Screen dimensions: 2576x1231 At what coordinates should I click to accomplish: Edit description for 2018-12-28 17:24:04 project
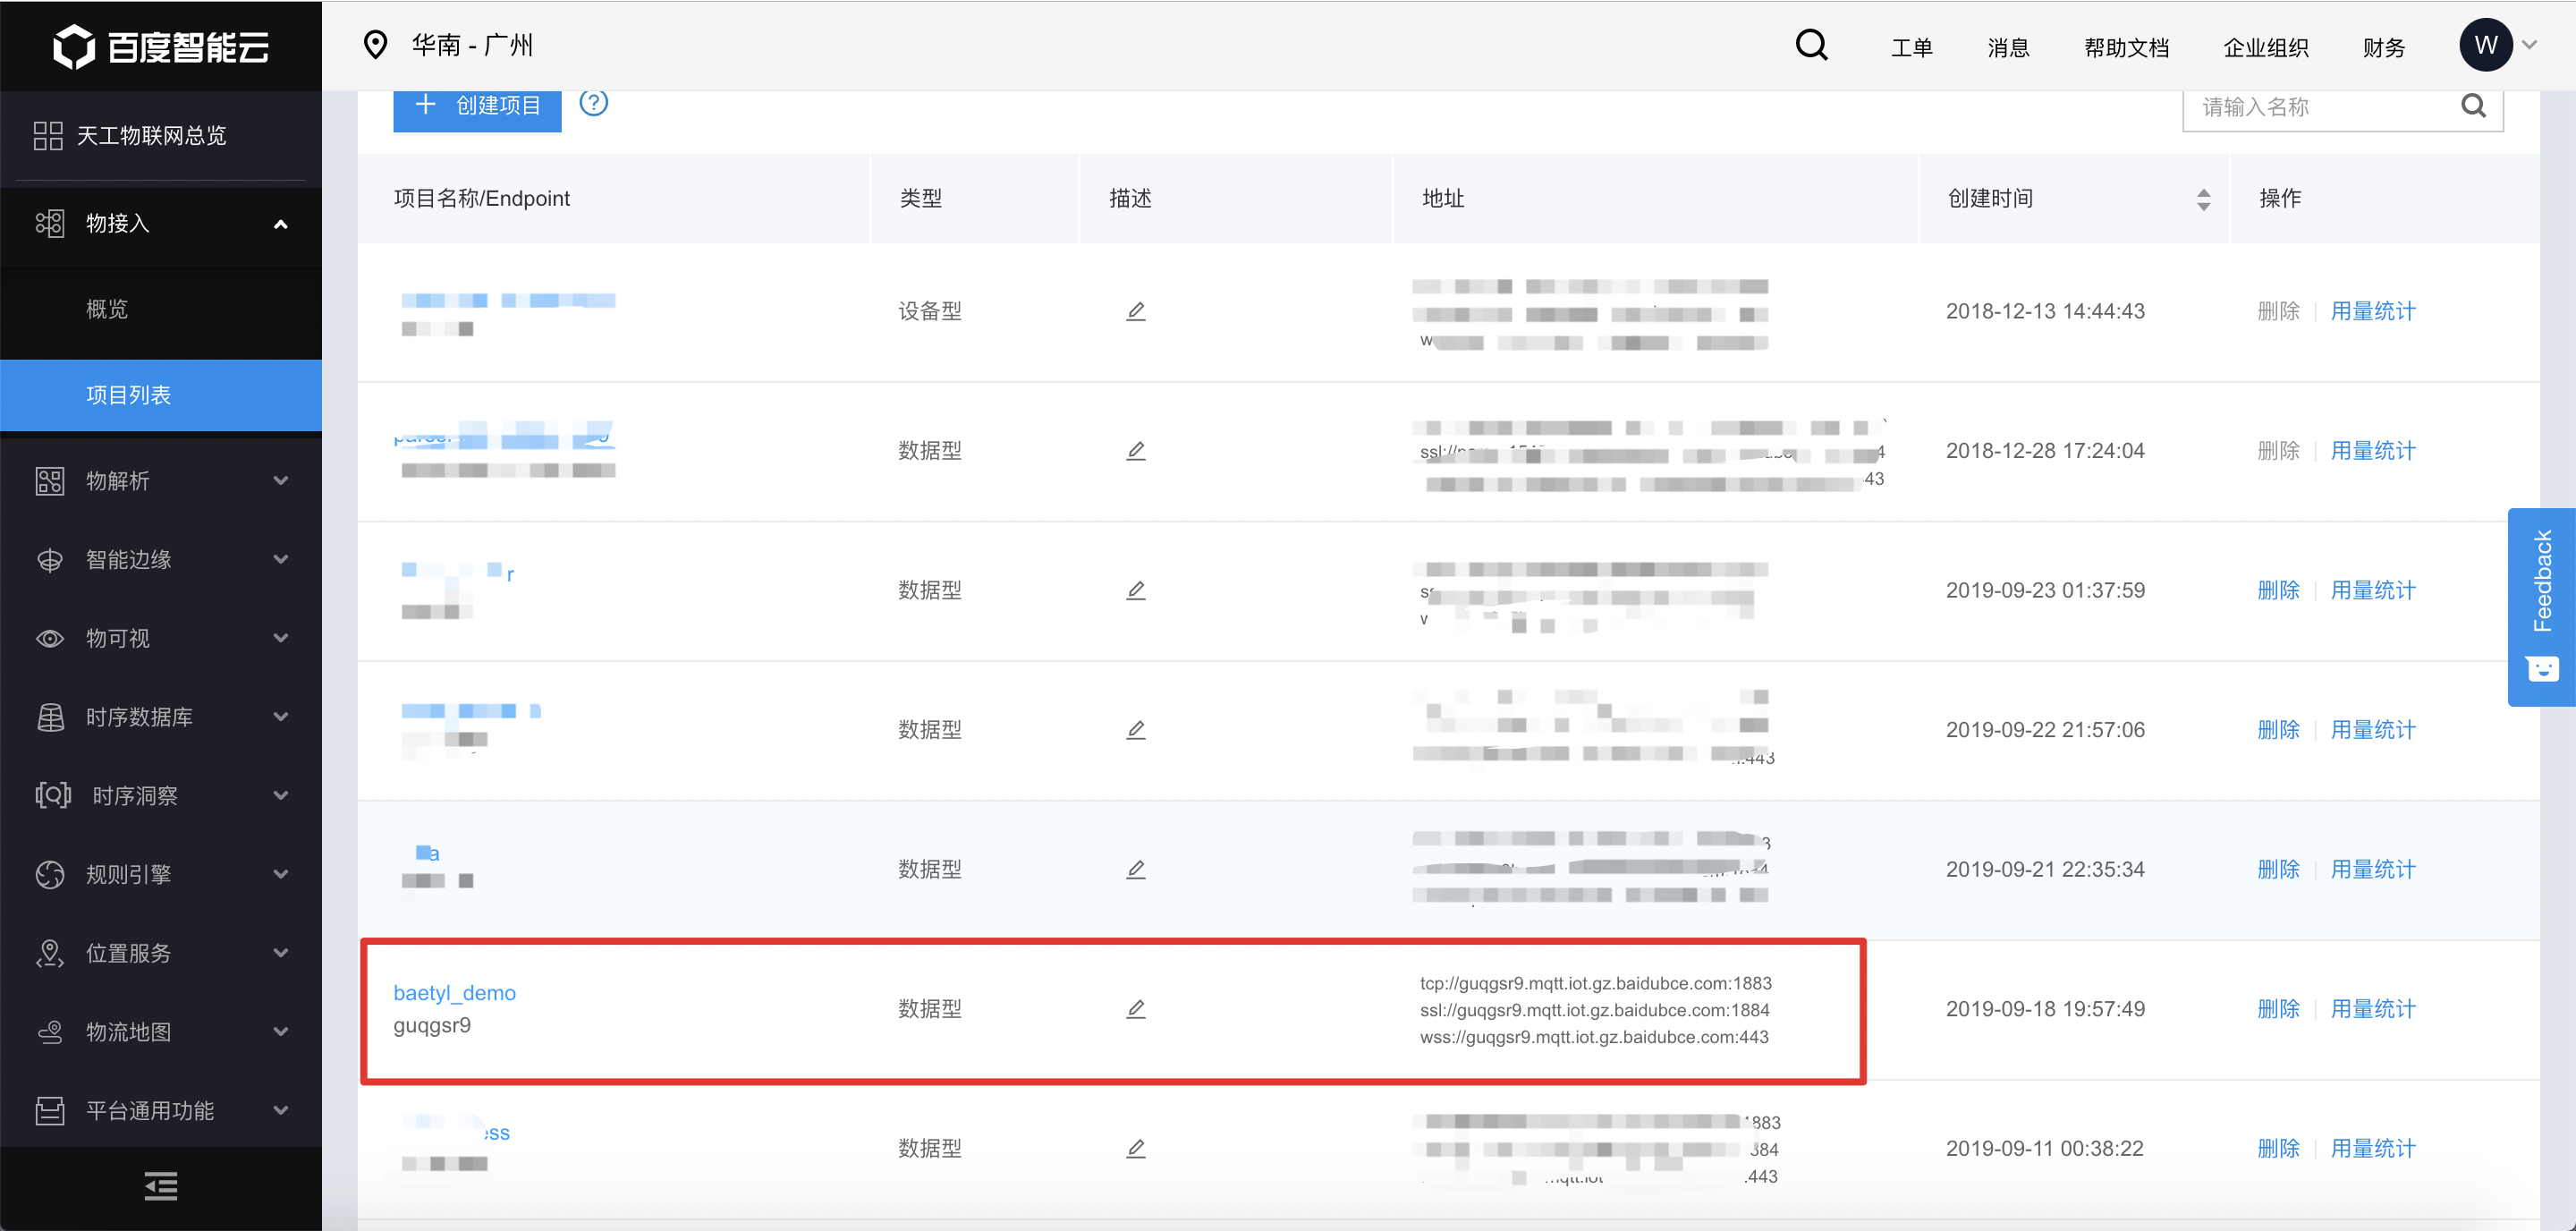[x=1135, y=451]
